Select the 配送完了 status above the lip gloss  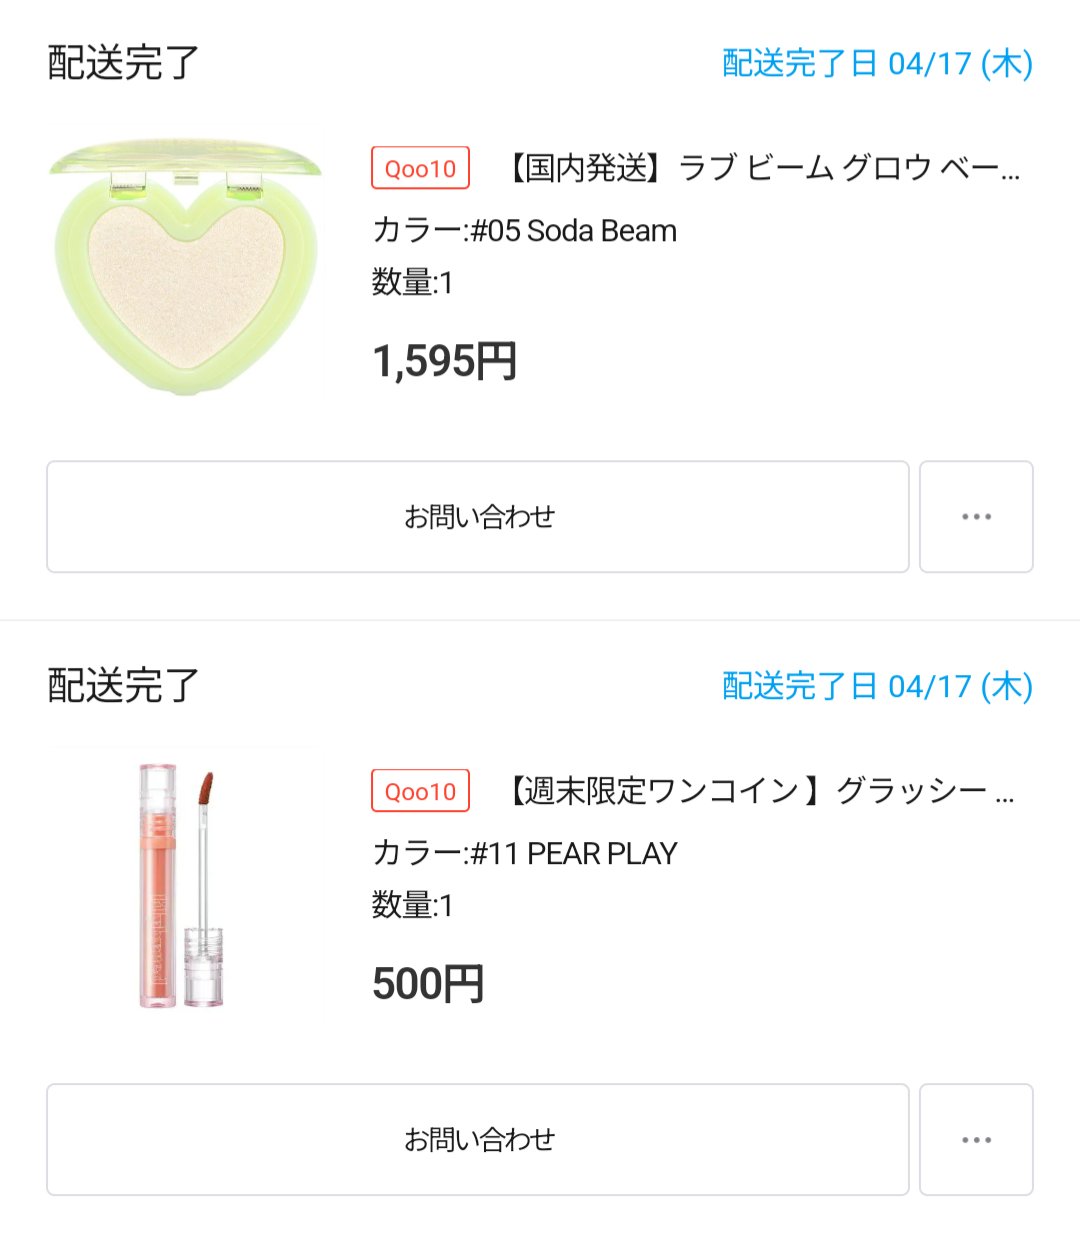(123, 687)
